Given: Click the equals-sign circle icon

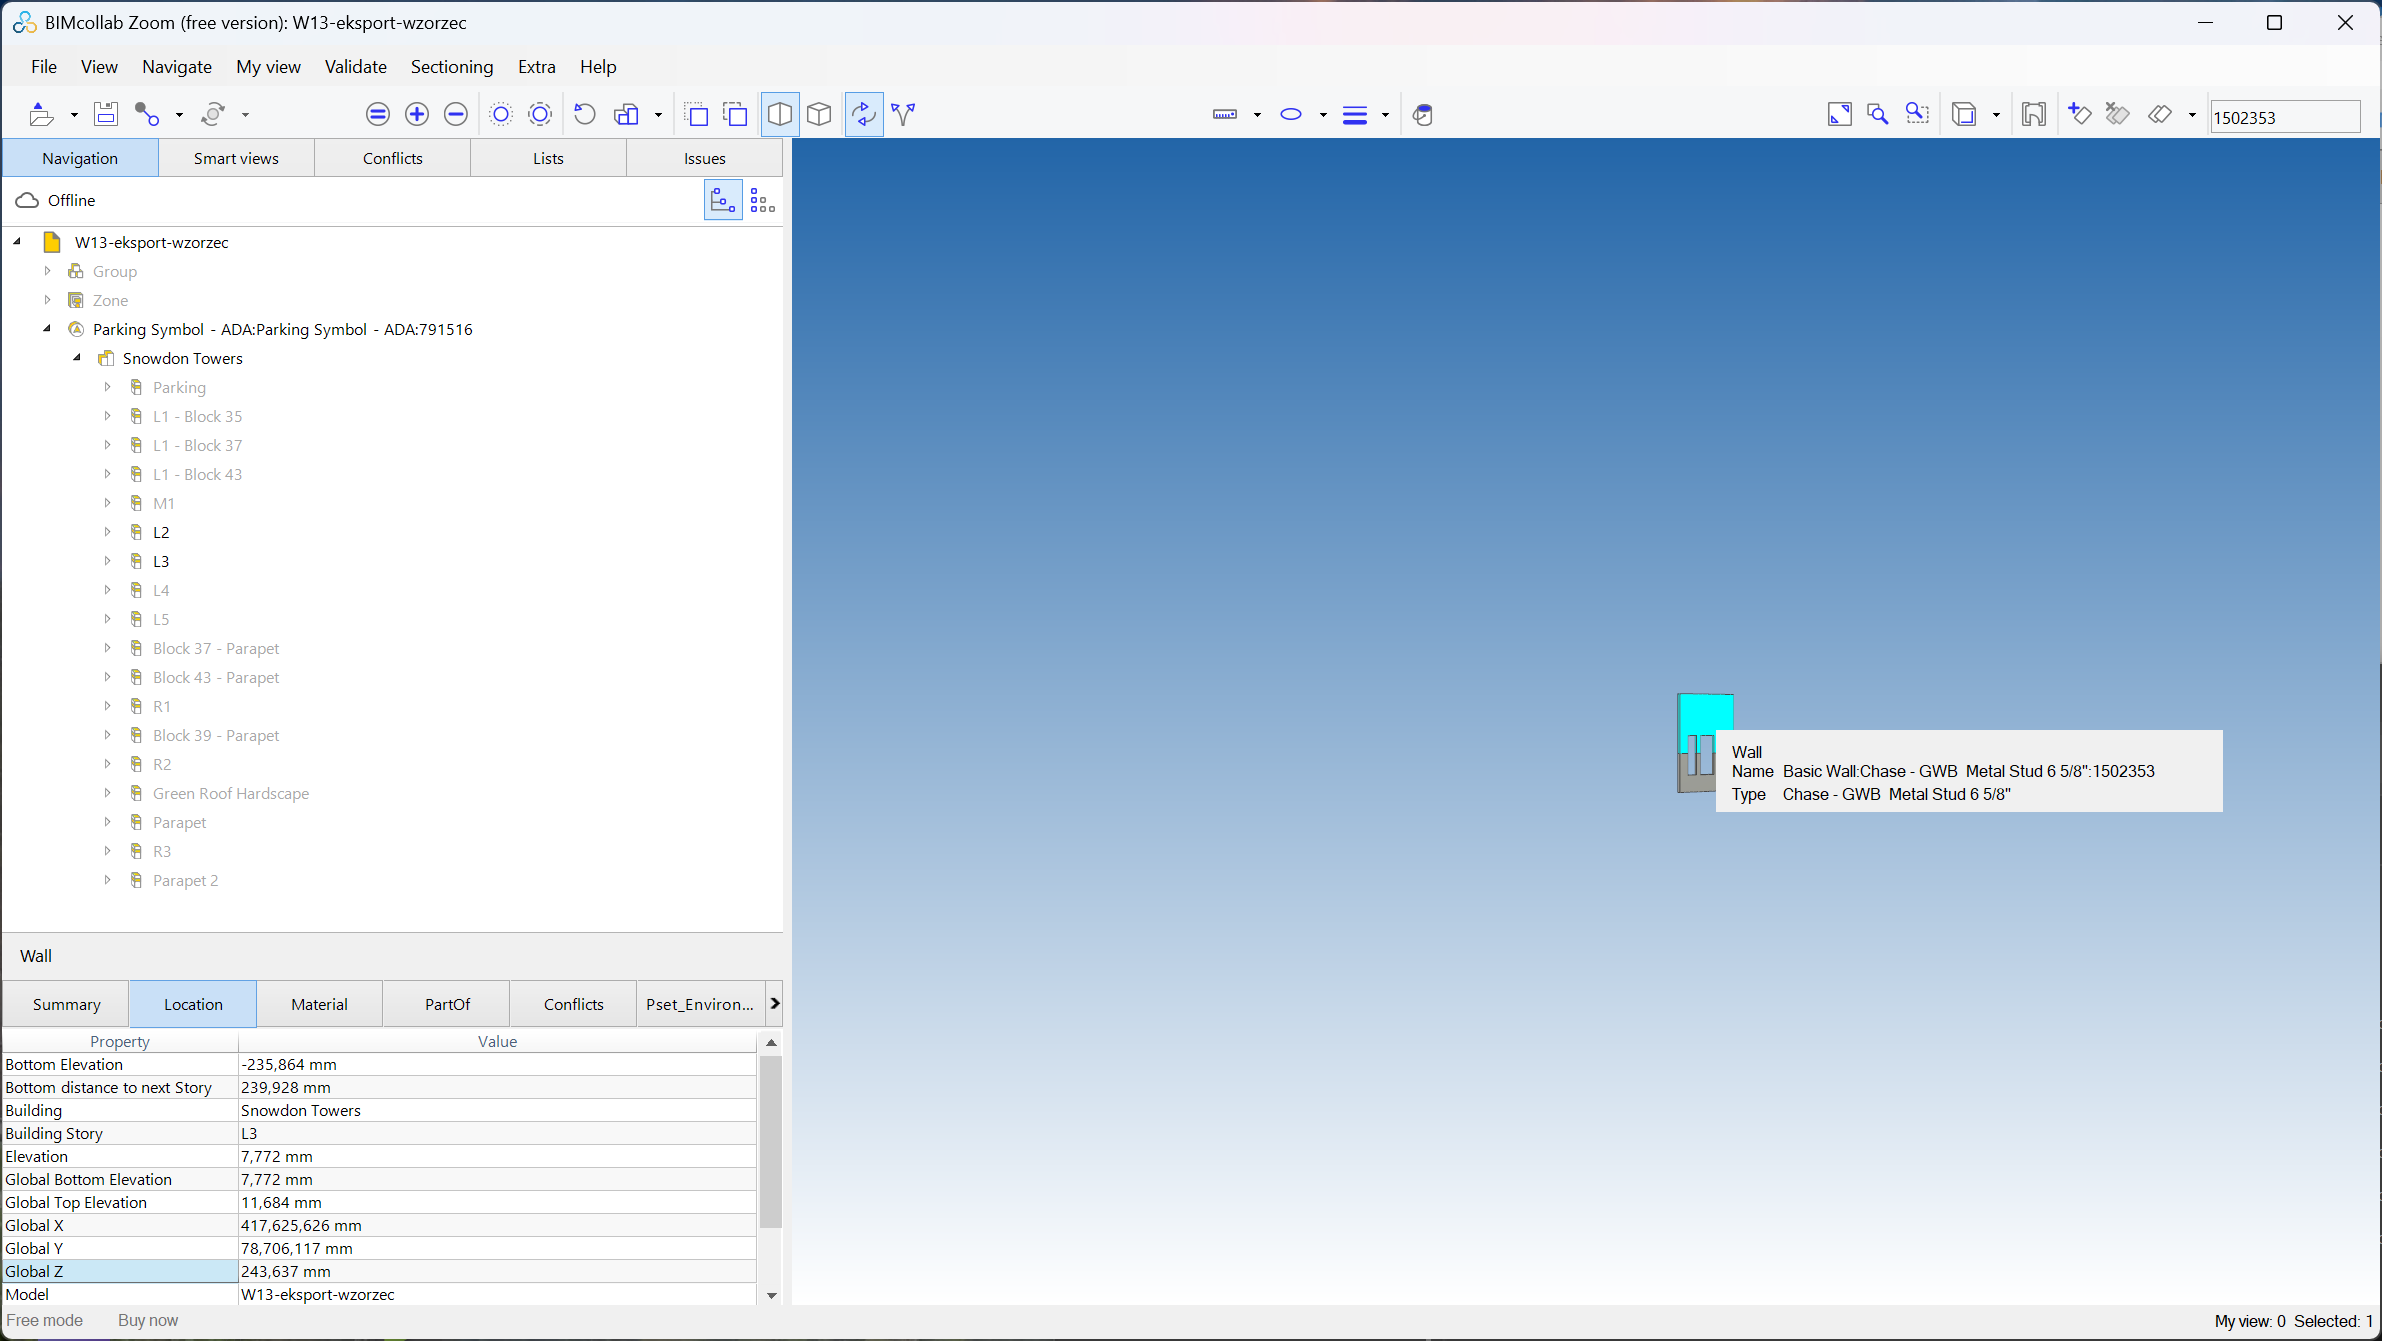Looking at the screenshot, I should [378, 115].
